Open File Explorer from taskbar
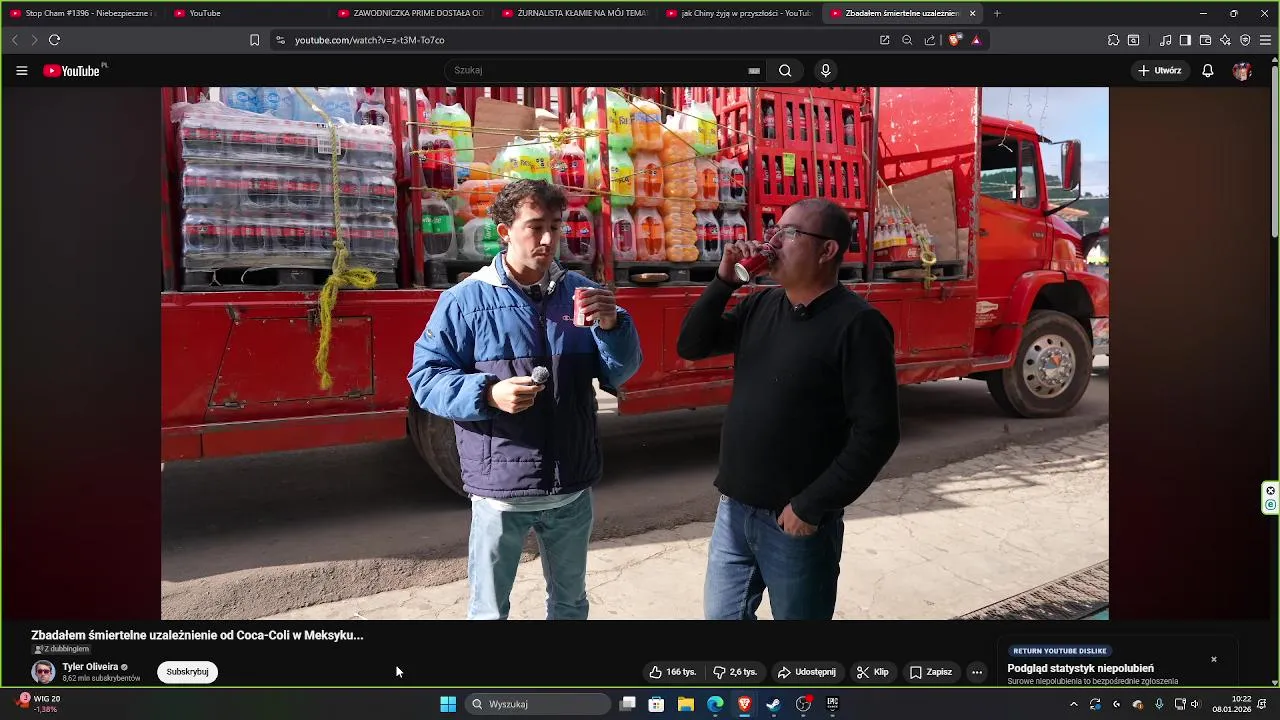 tap(686, 704)
